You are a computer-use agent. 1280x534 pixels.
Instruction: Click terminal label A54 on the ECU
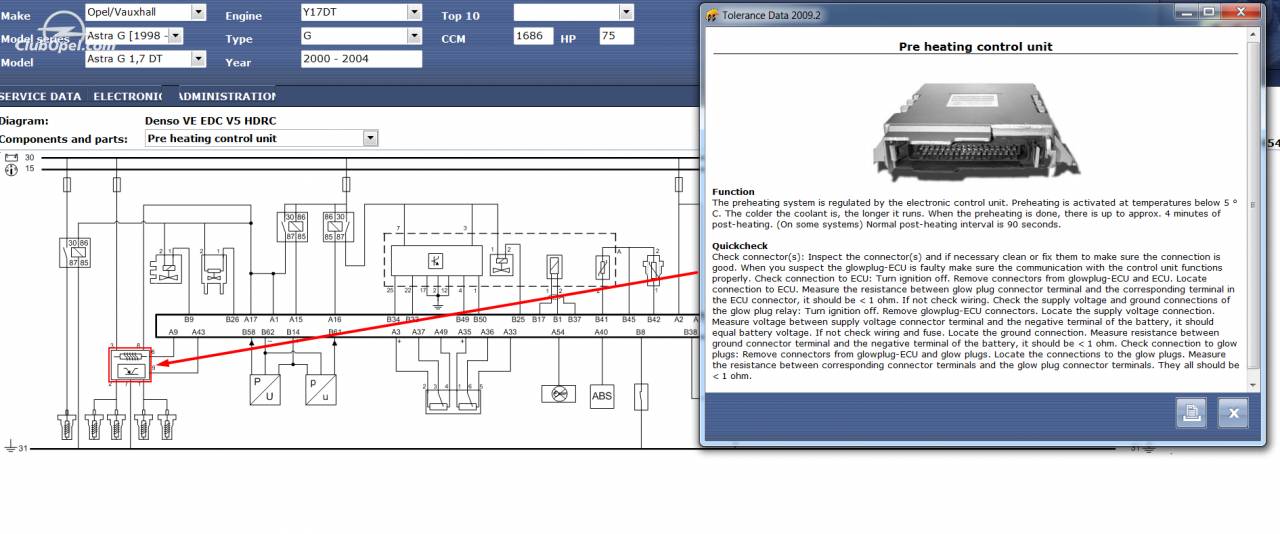pos(558,331)
